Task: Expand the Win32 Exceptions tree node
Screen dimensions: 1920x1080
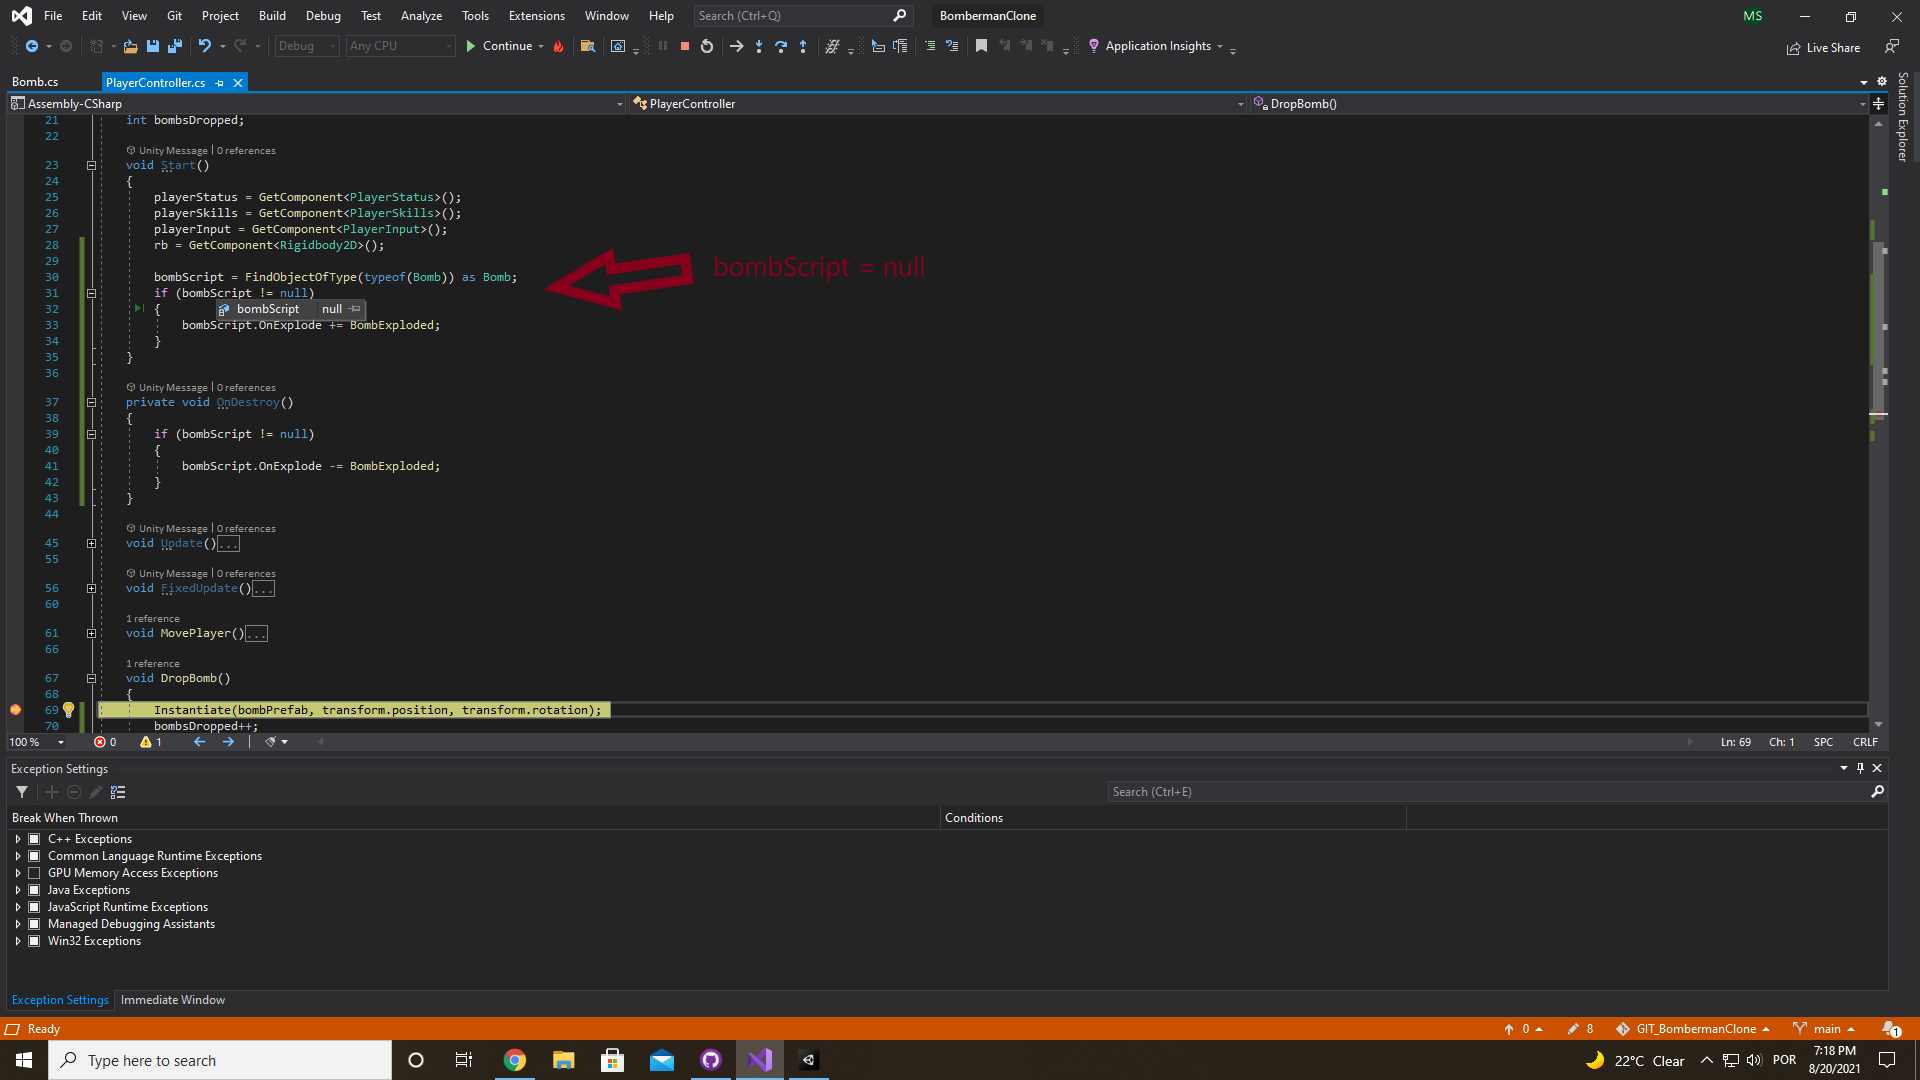Action: tap(18, 941)
